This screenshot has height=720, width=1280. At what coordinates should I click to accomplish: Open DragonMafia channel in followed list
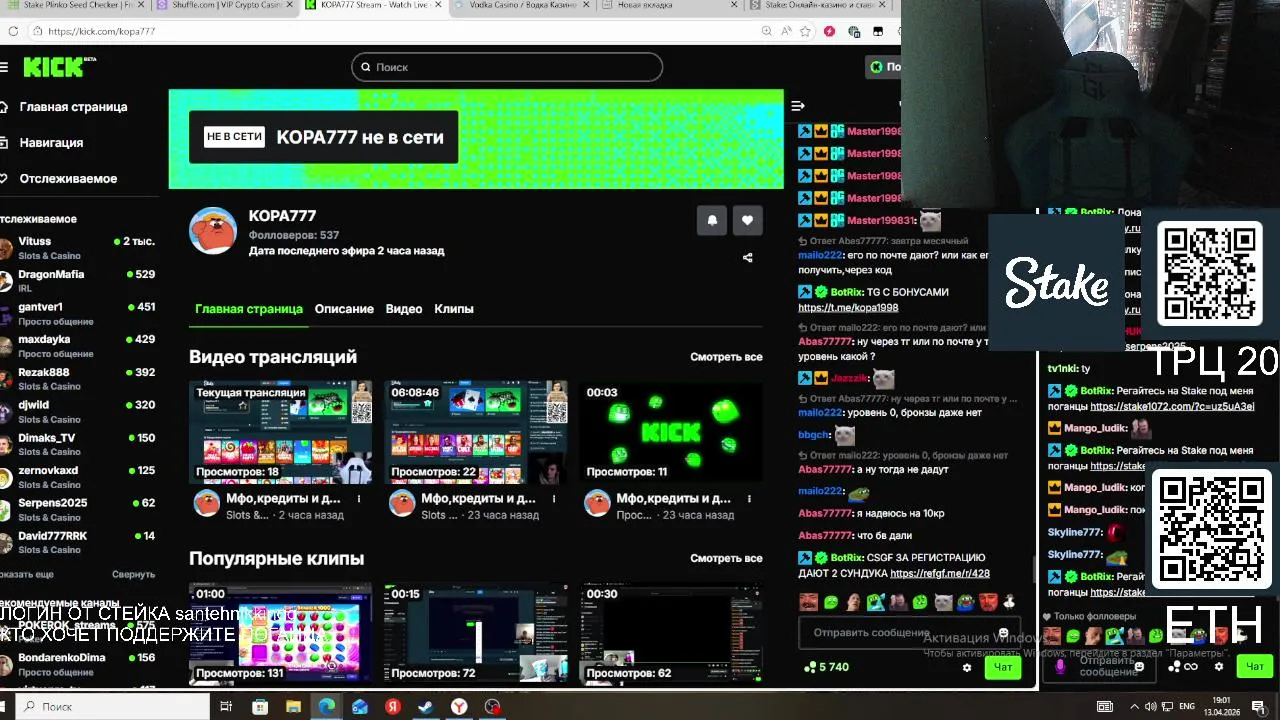[78, 280]
